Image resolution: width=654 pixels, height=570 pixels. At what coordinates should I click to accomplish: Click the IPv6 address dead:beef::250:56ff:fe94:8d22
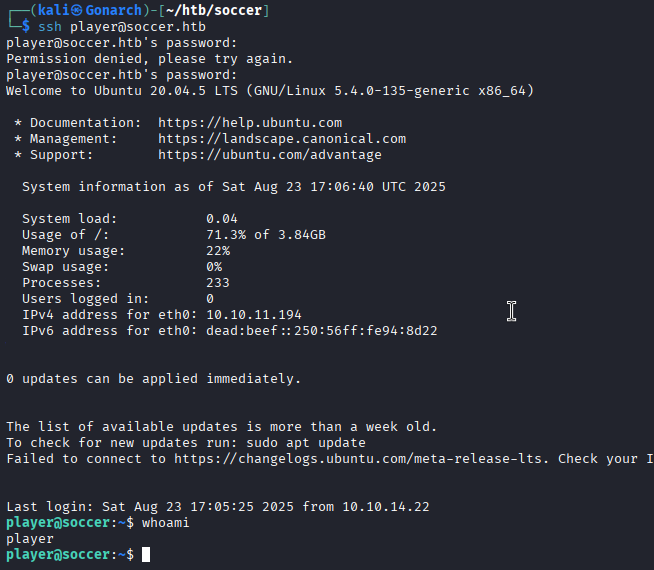coord(322,330)
